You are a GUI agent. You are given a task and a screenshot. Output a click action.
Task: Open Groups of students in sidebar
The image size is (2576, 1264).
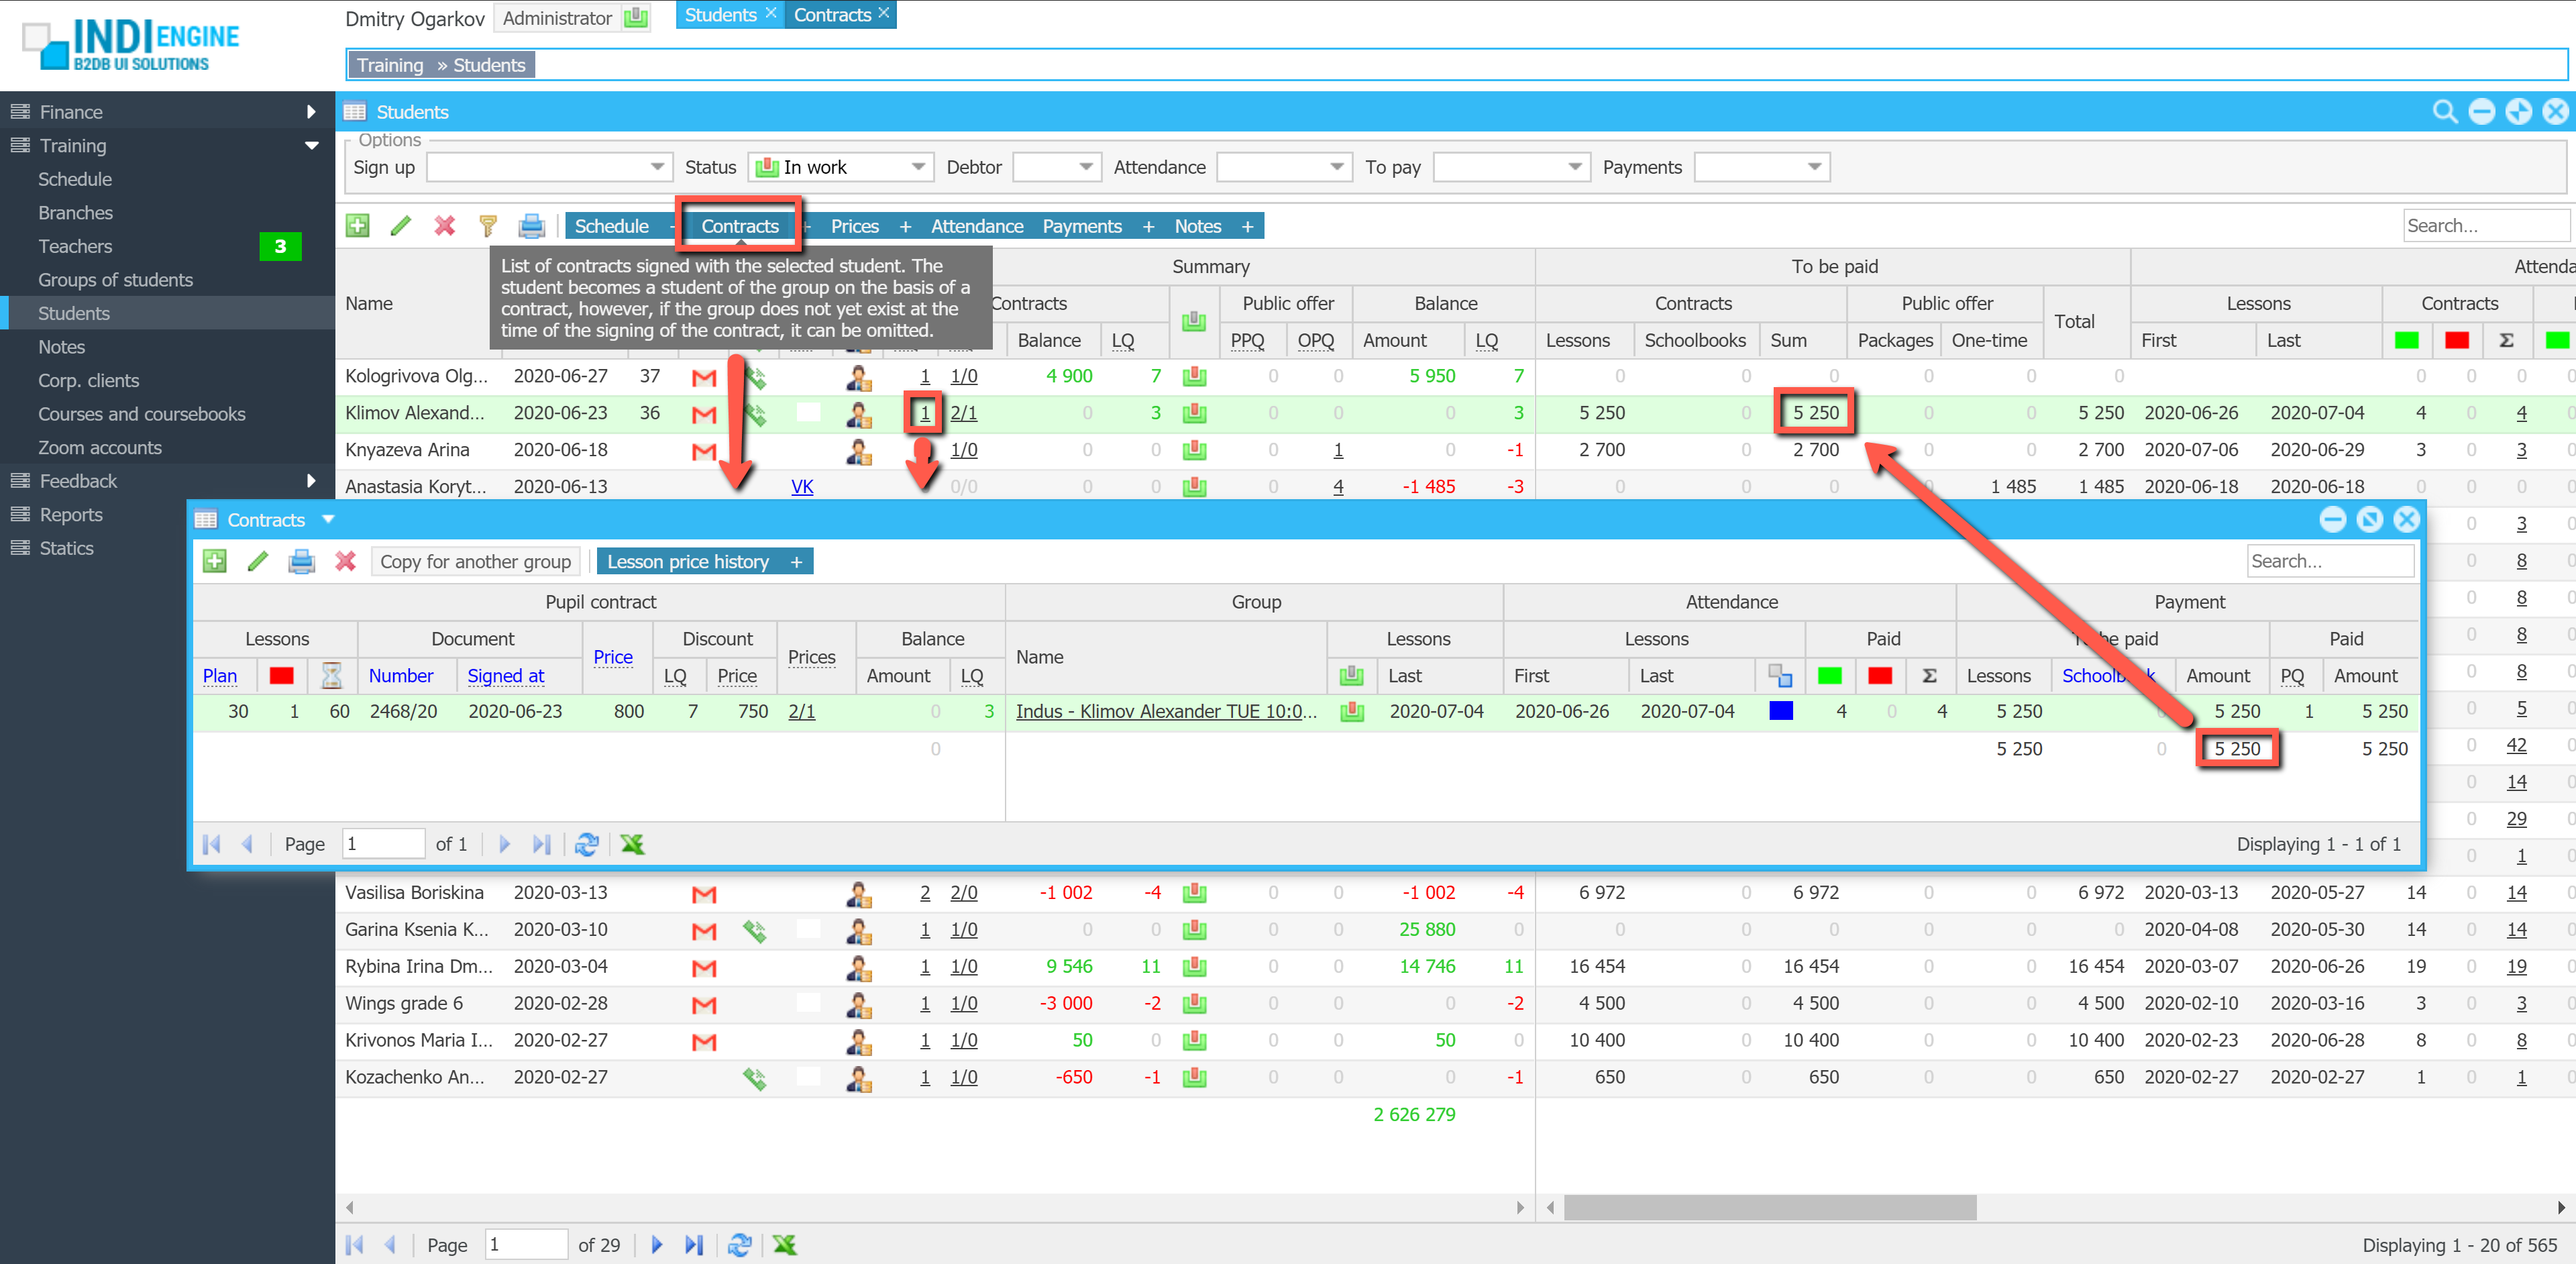click(x=115, y=280)
